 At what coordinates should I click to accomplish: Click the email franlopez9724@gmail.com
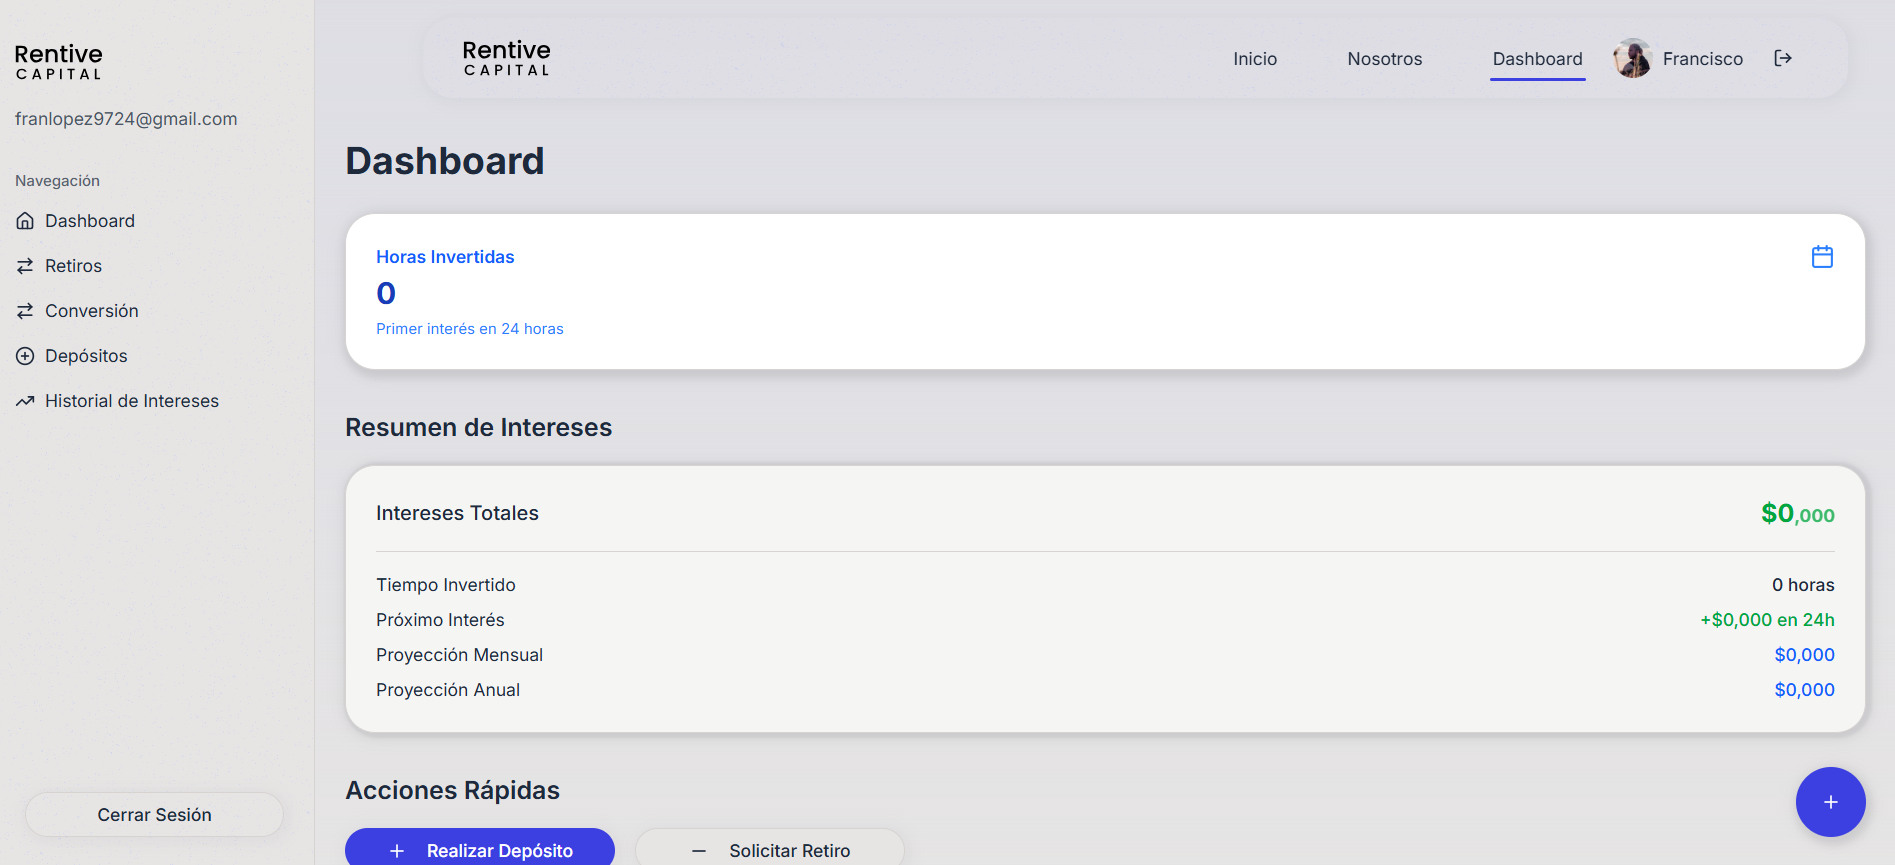tap(126, 119)
